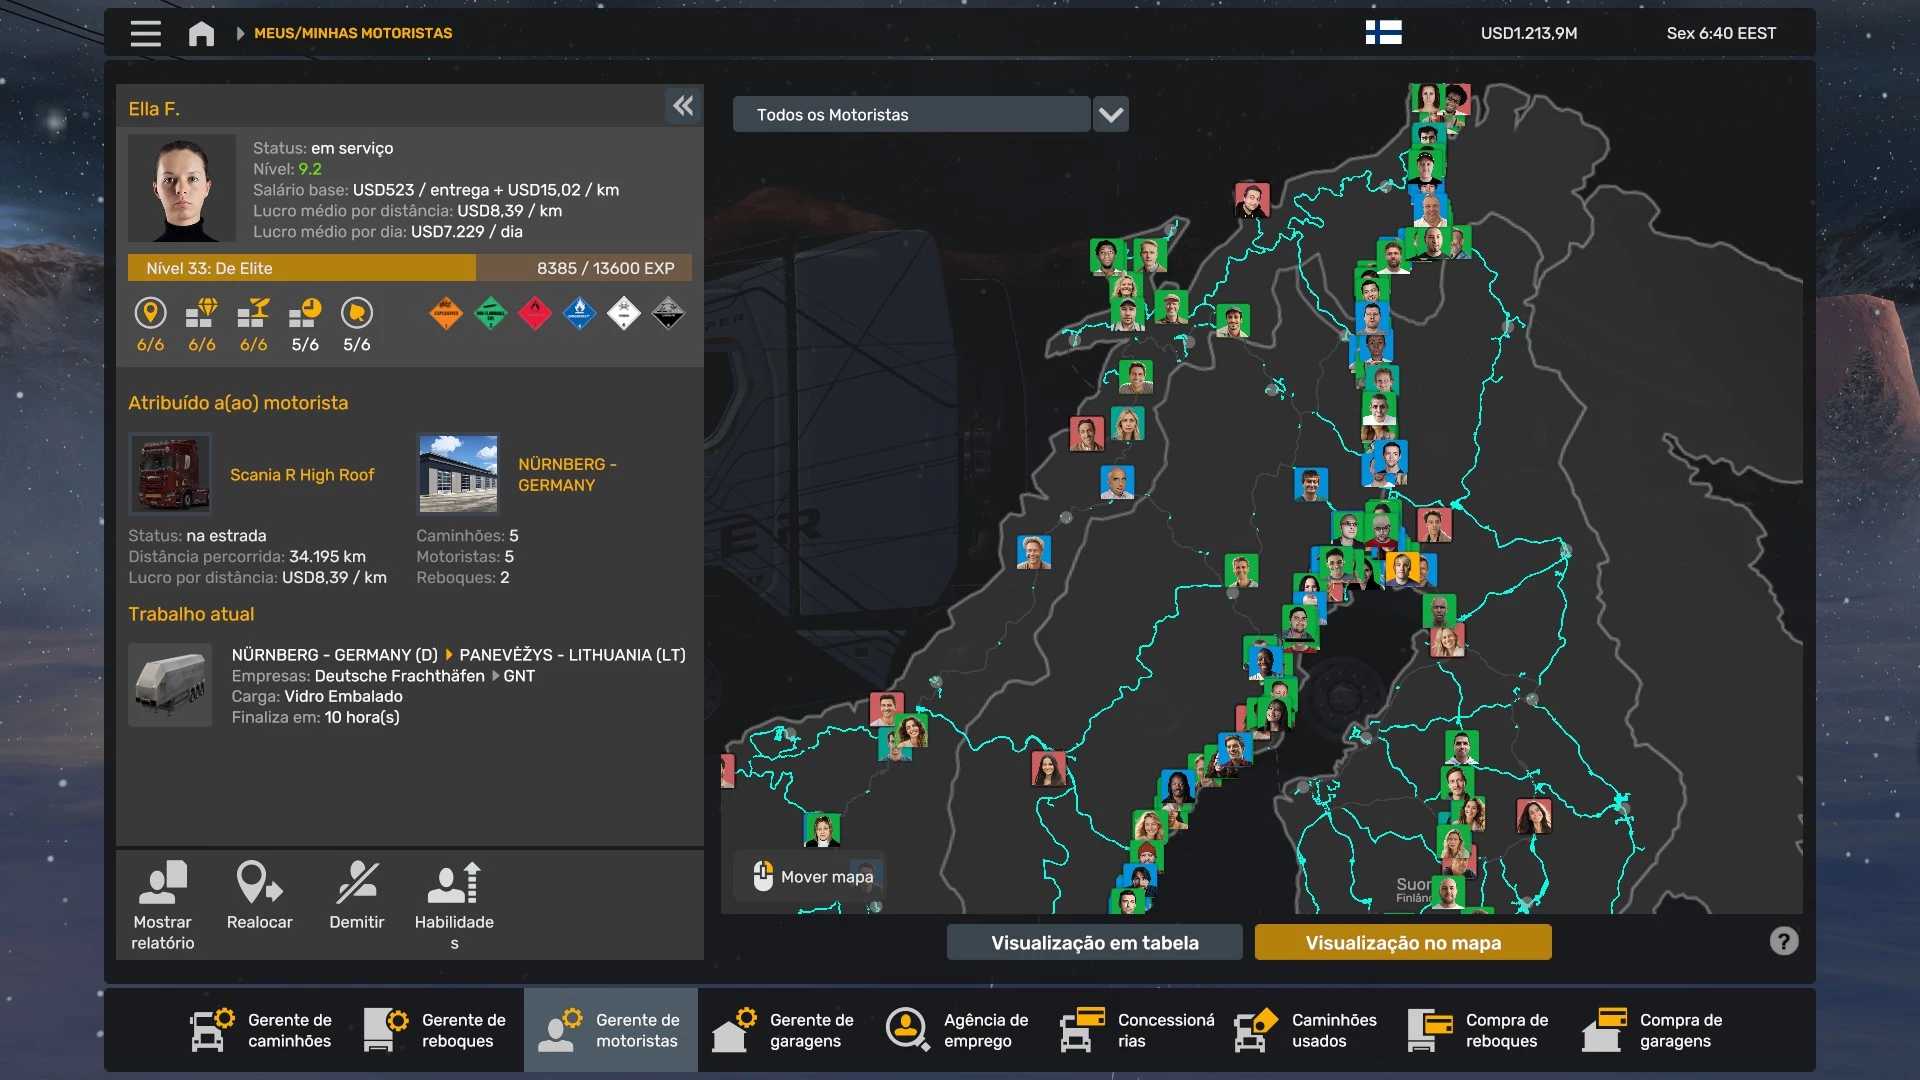The height and width of the screenshot is (1080, 1920).
Task: Click the Finnish flag language icon
Action: [1383, 33]
